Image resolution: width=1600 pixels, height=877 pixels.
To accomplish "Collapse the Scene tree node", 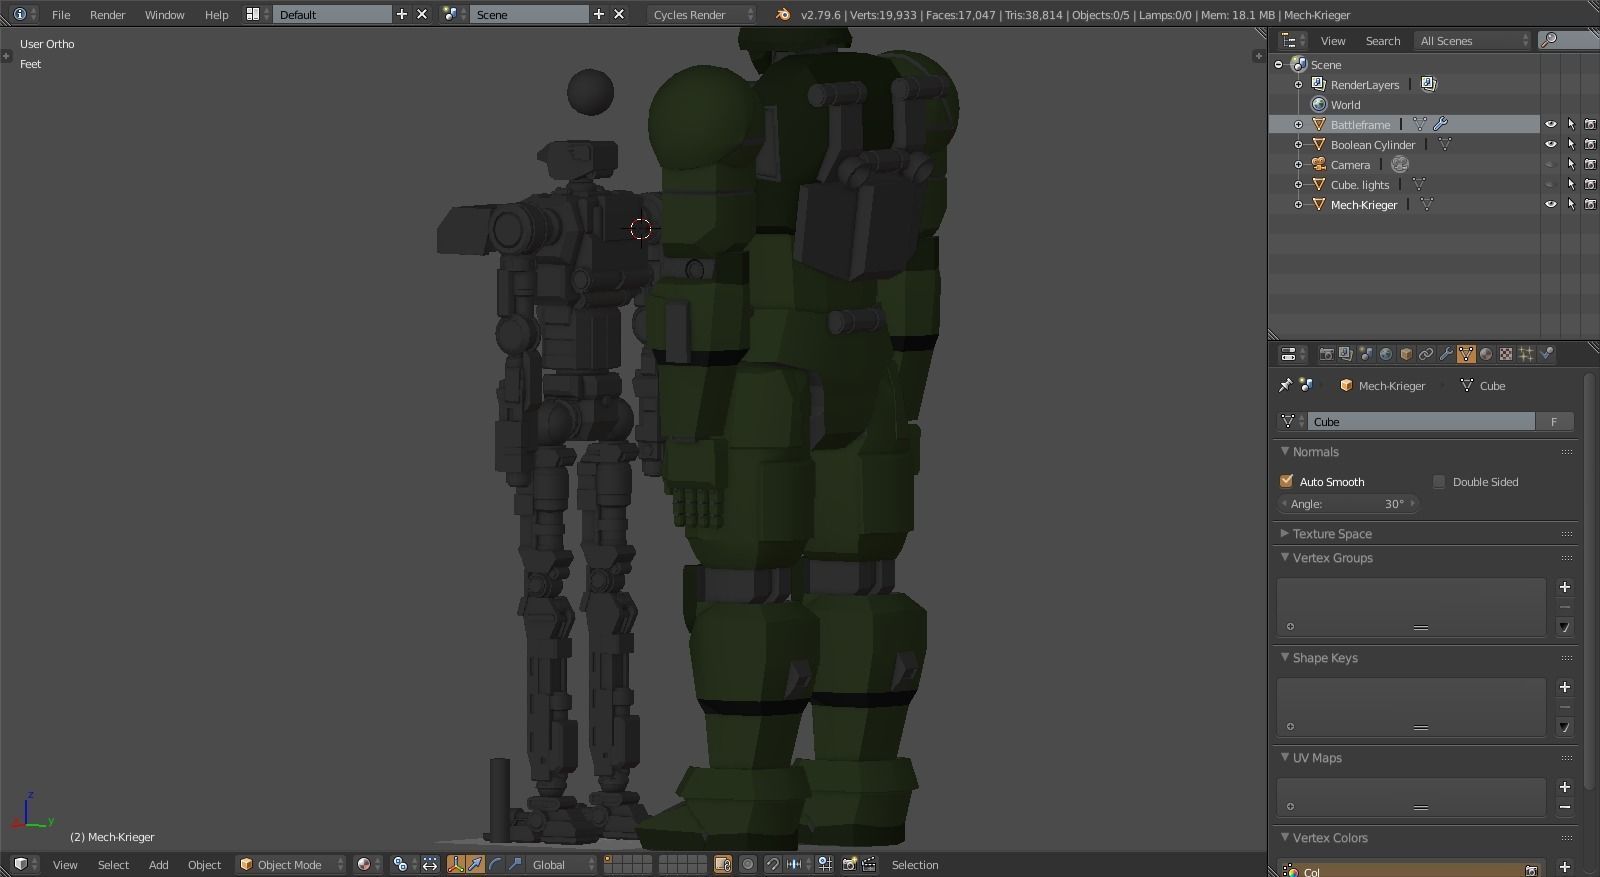I will [1278, 64].
